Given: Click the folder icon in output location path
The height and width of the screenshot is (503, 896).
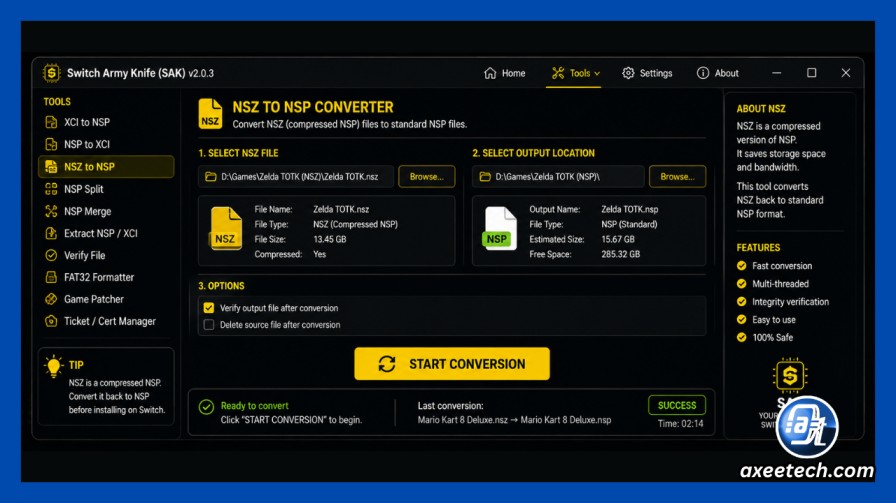Looking at the screenshot, I should (485, 177).
